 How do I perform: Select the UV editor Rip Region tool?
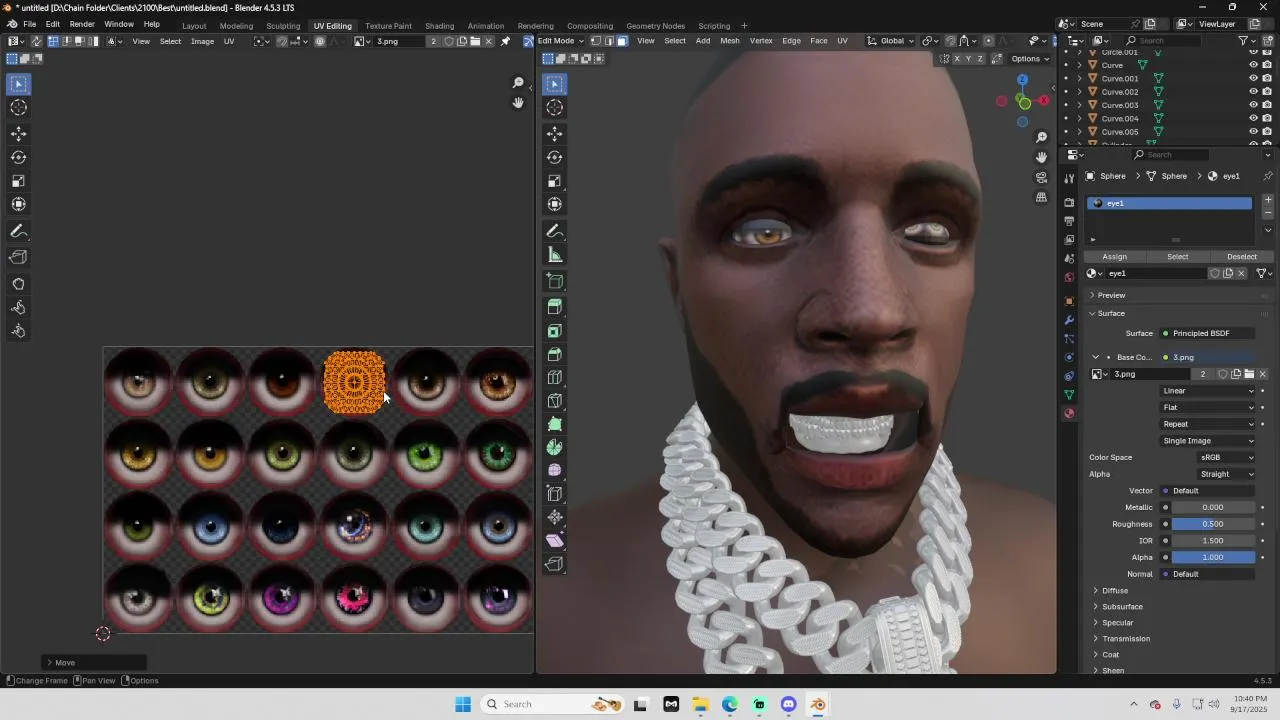tap(18, 258)
